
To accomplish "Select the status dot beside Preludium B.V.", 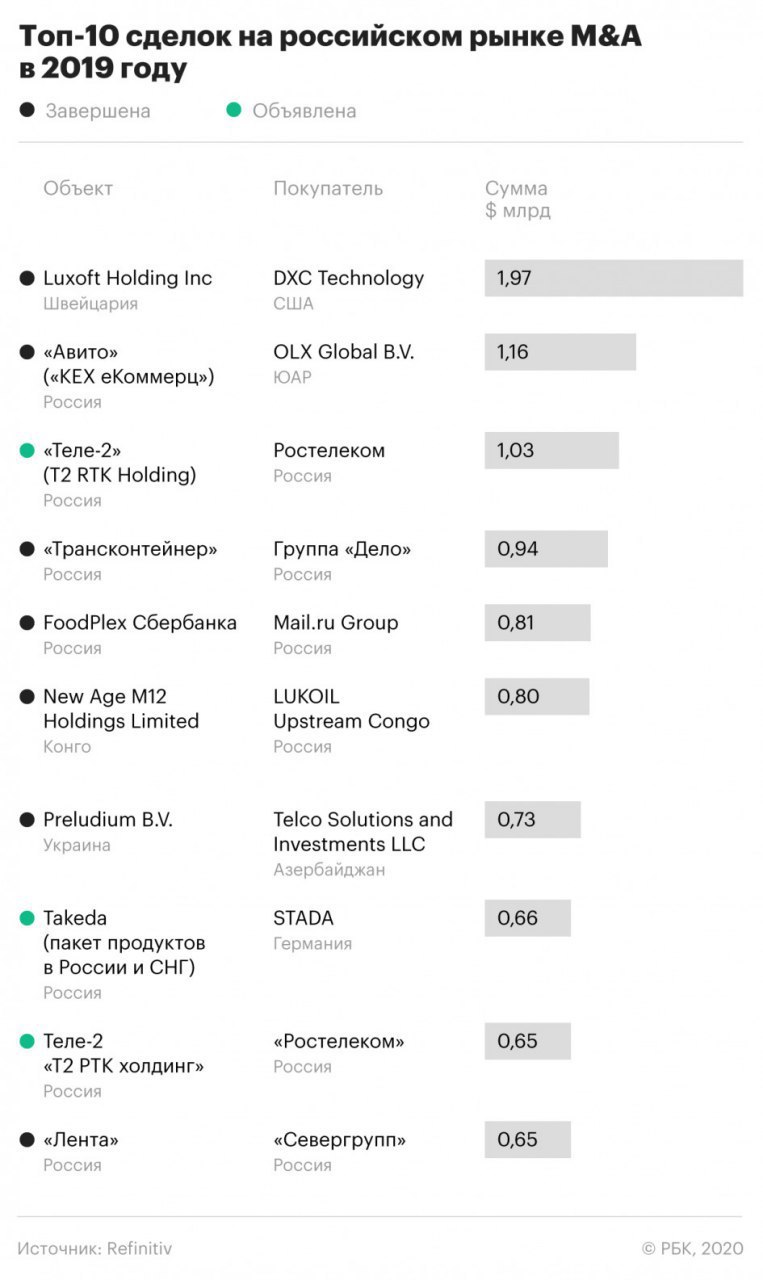I will (x=27, y=820).
